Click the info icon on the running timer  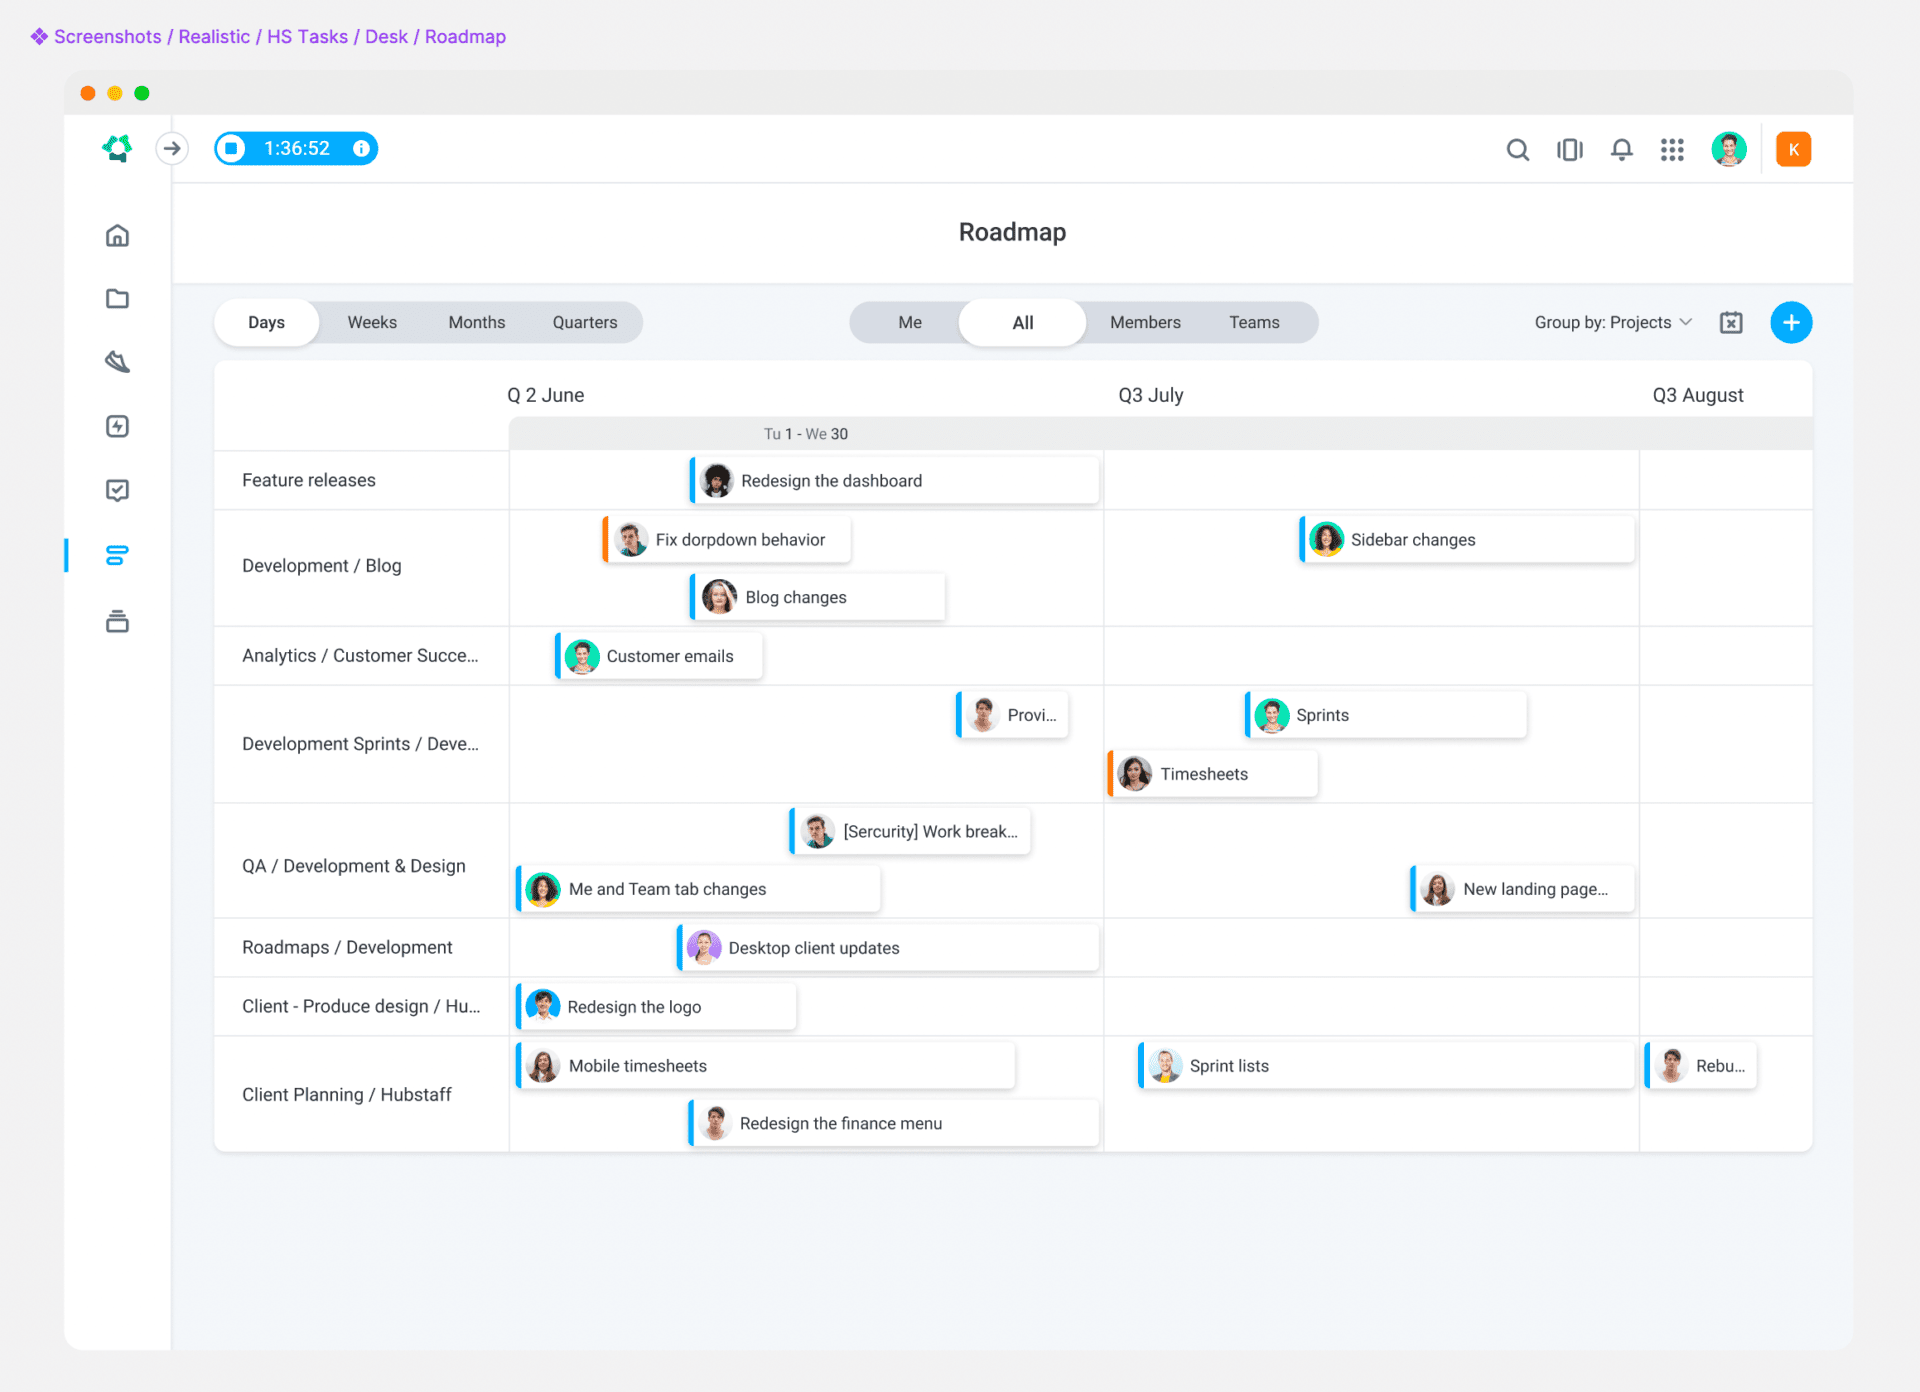click(x=361, y=148)
